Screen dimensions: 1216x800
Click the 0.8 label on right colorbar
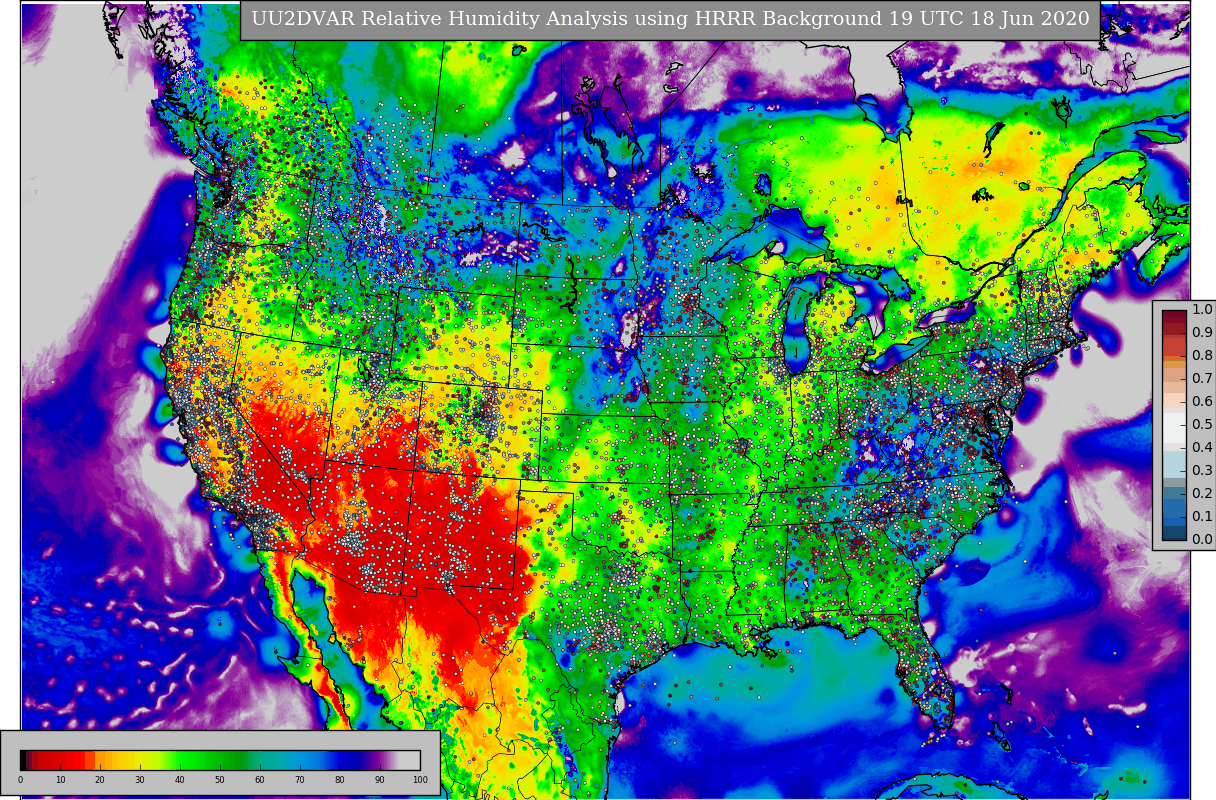pyautogui.click(x=1202, y=356)
